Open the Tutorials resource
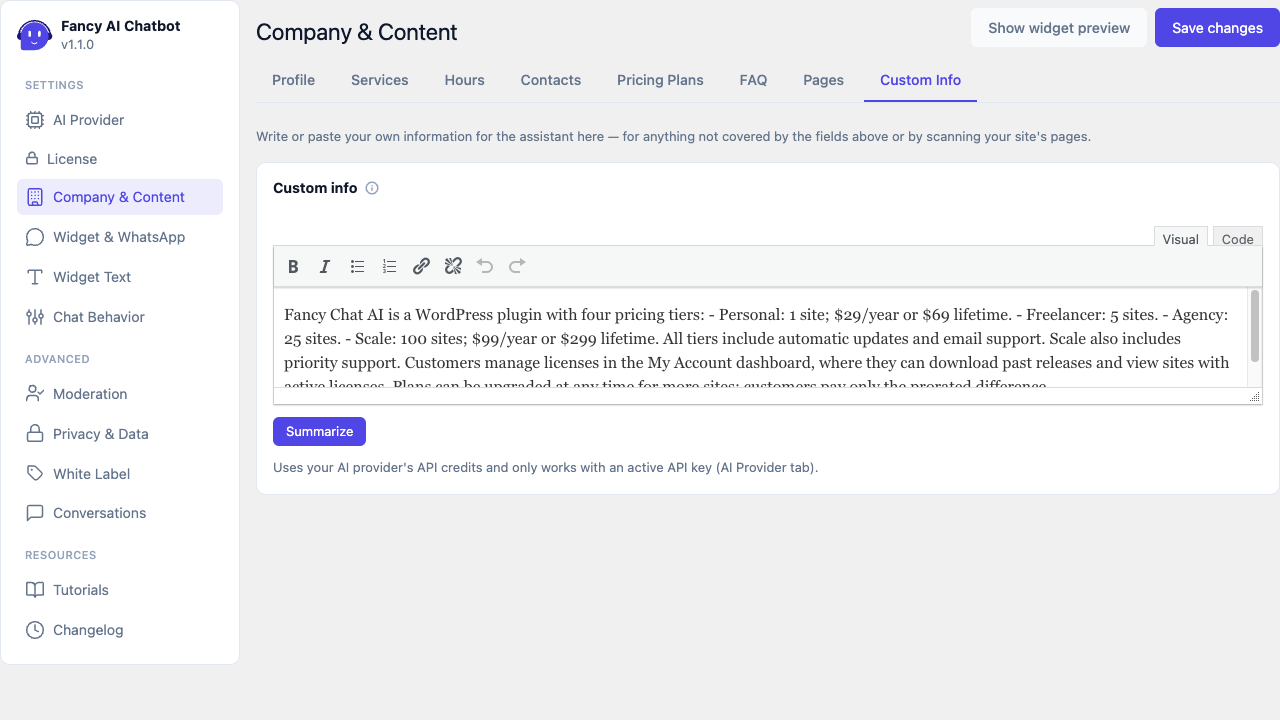Image resolution: width=1280 pixels, height=720 pixels. click(x=120, y=590)
